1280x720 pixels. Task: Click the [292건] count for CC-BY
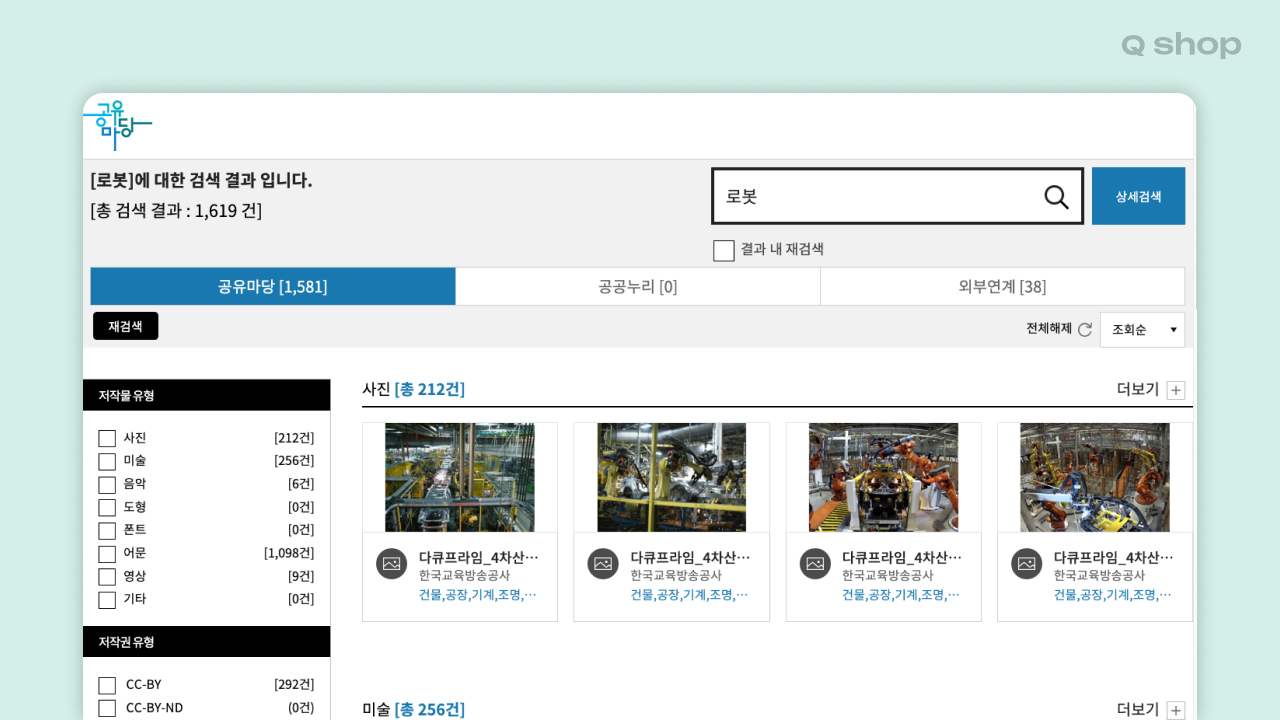pos(294,685)
